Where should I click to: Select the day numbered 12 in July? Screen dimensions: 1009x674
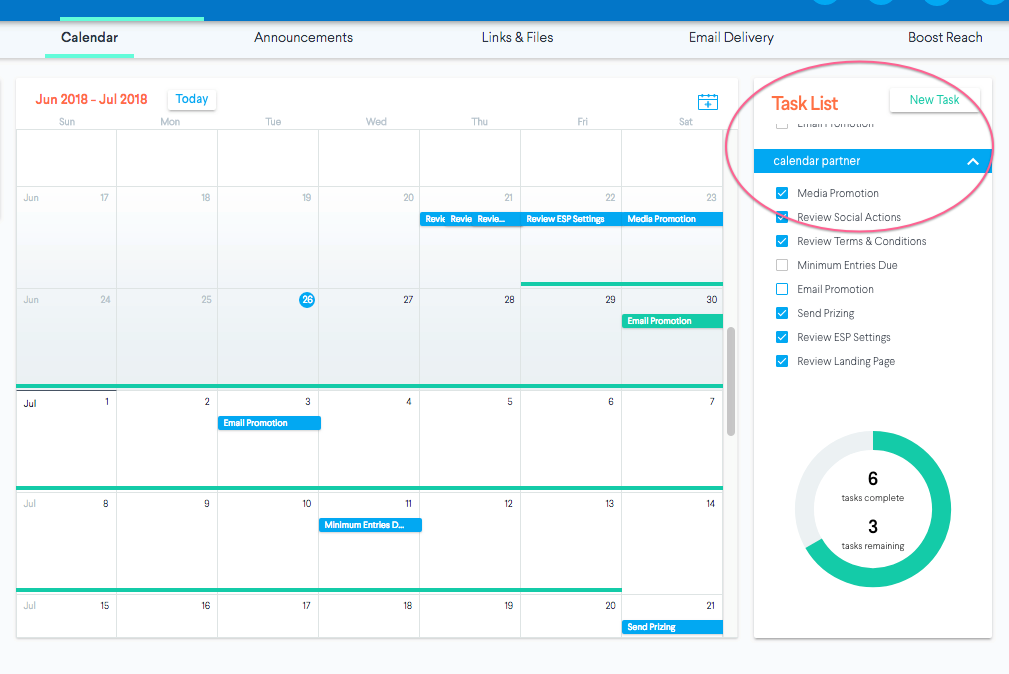coord(508,503)
